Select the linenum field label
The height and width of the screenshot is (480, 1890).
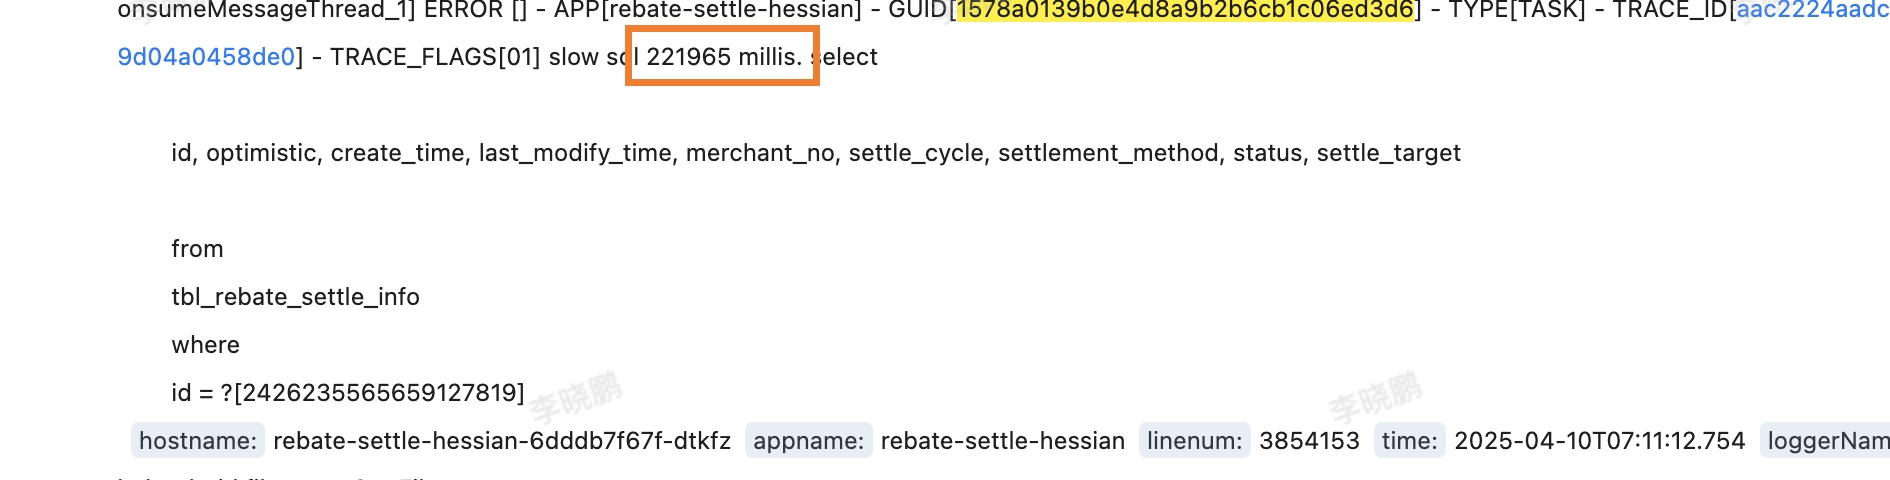coord(1194,441)
